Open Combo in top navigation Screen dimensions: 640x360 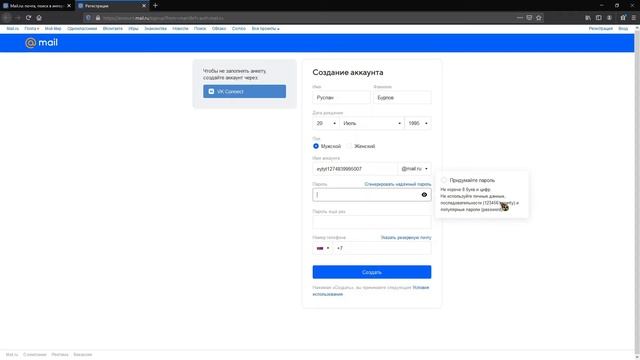point(239,29)
